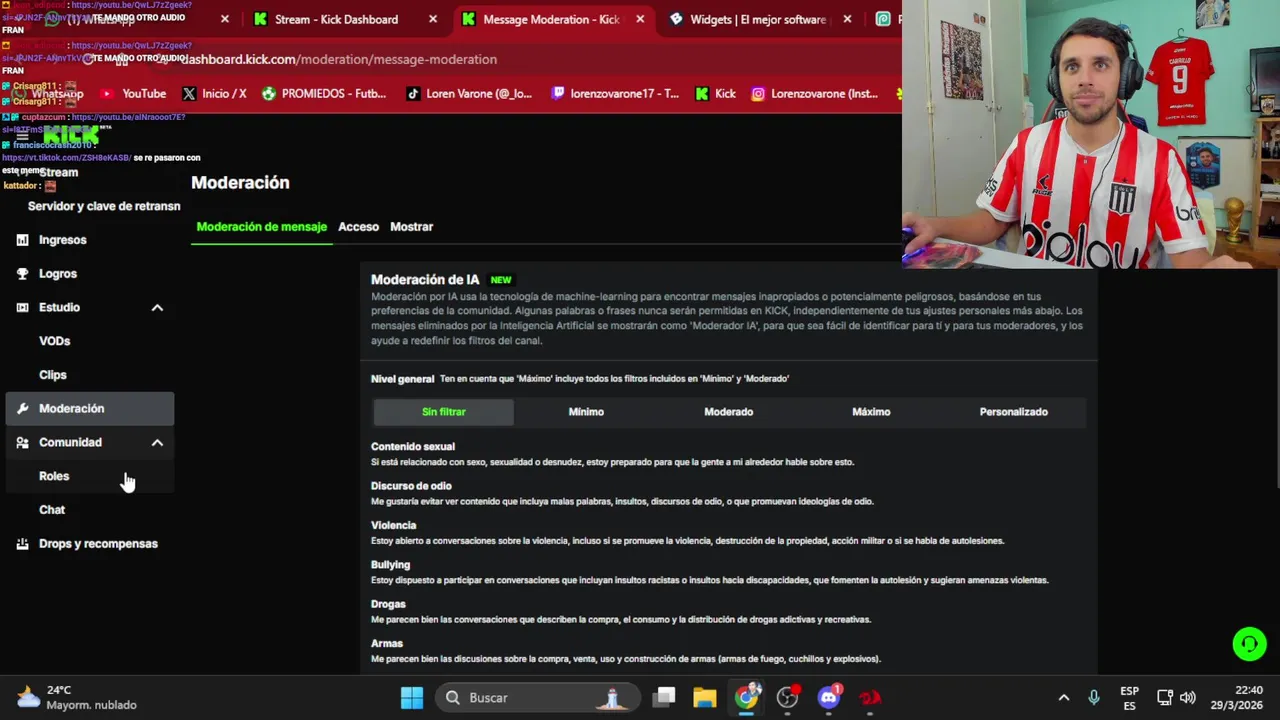The width and height of the screenshot is (1280, 720).
Task: Click the microphone tray icon
Action: click(x=1093, y=698)
